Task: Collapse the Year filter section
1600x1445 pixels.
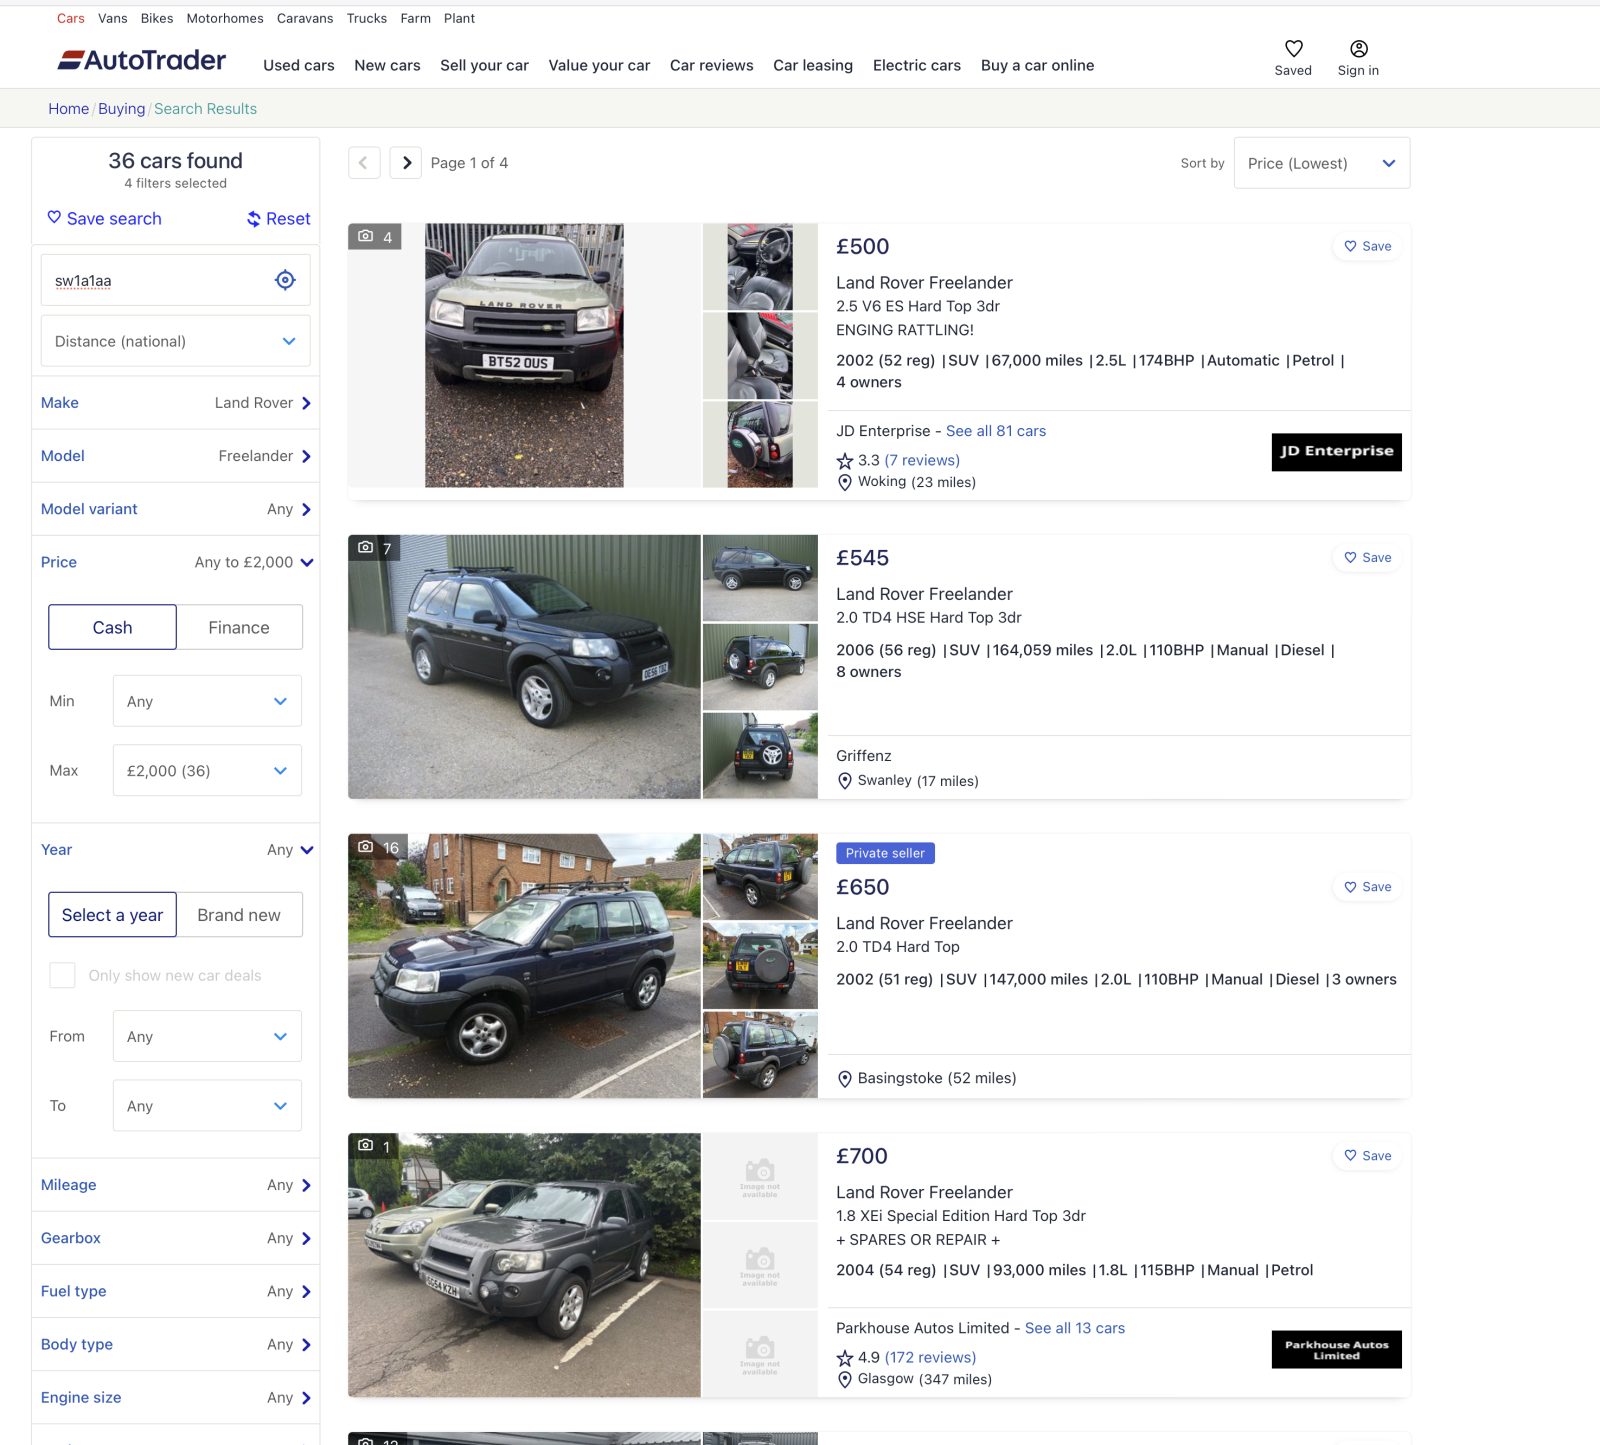Action: point(175,850)
